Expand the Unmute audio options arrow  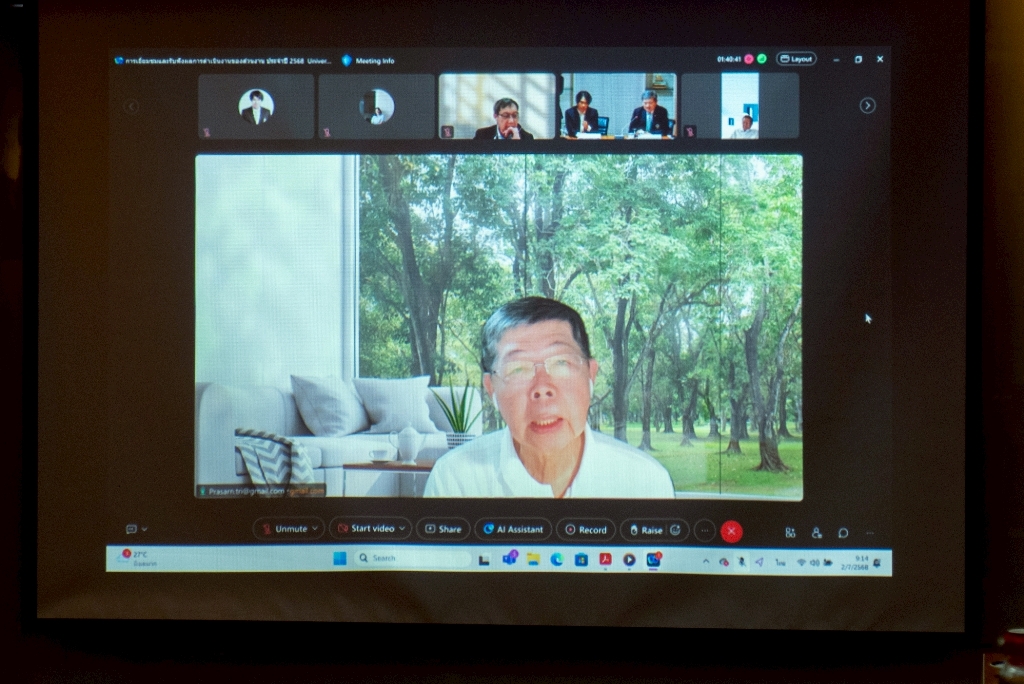pos(316,529)
